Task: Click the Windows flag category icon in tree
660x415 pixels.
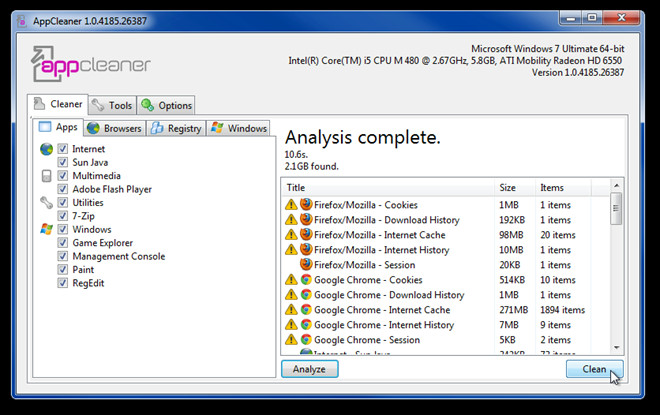Action: click(46, 229)
